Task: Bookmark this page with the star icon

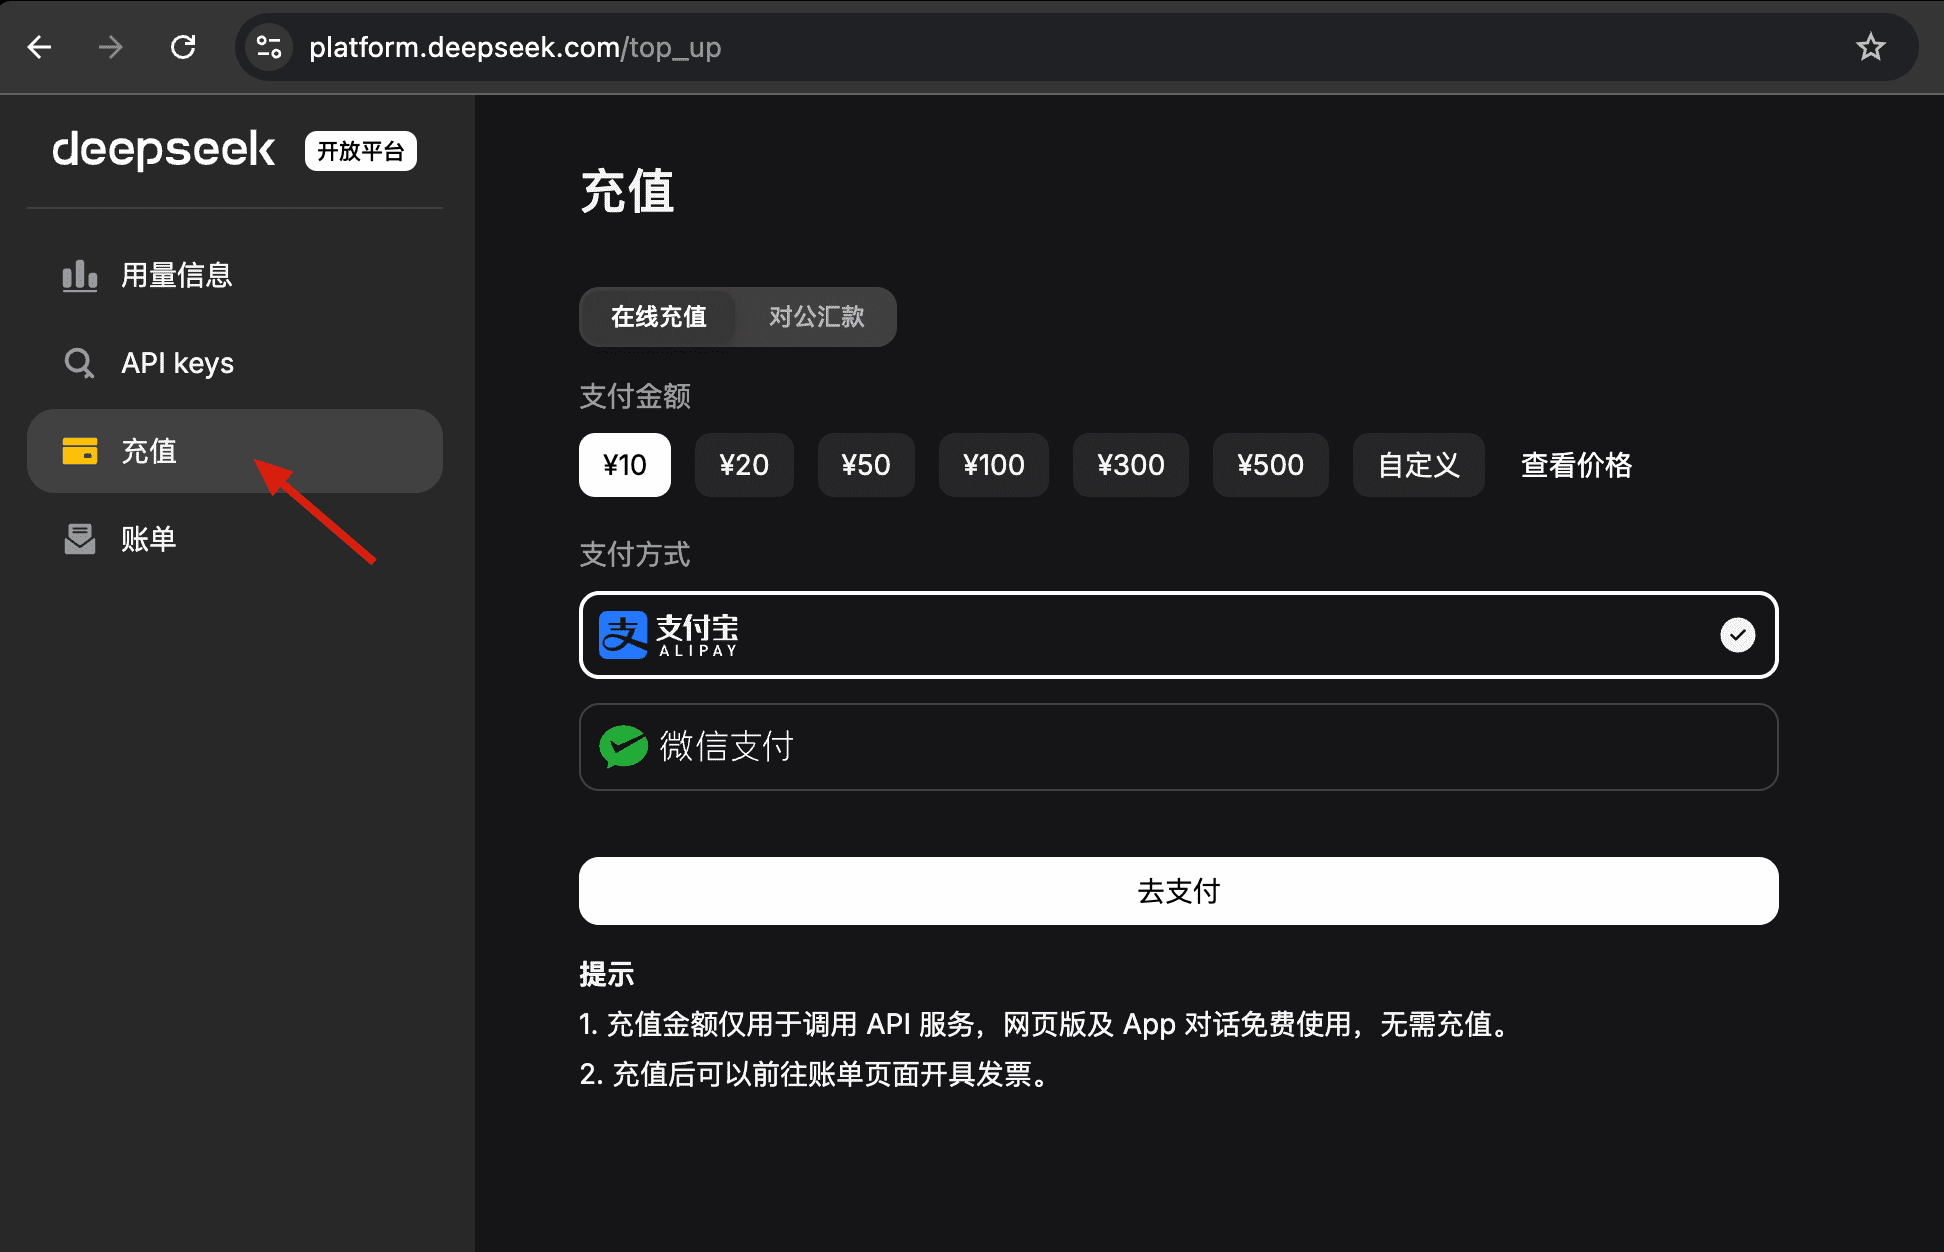Action: [1870, 47]
